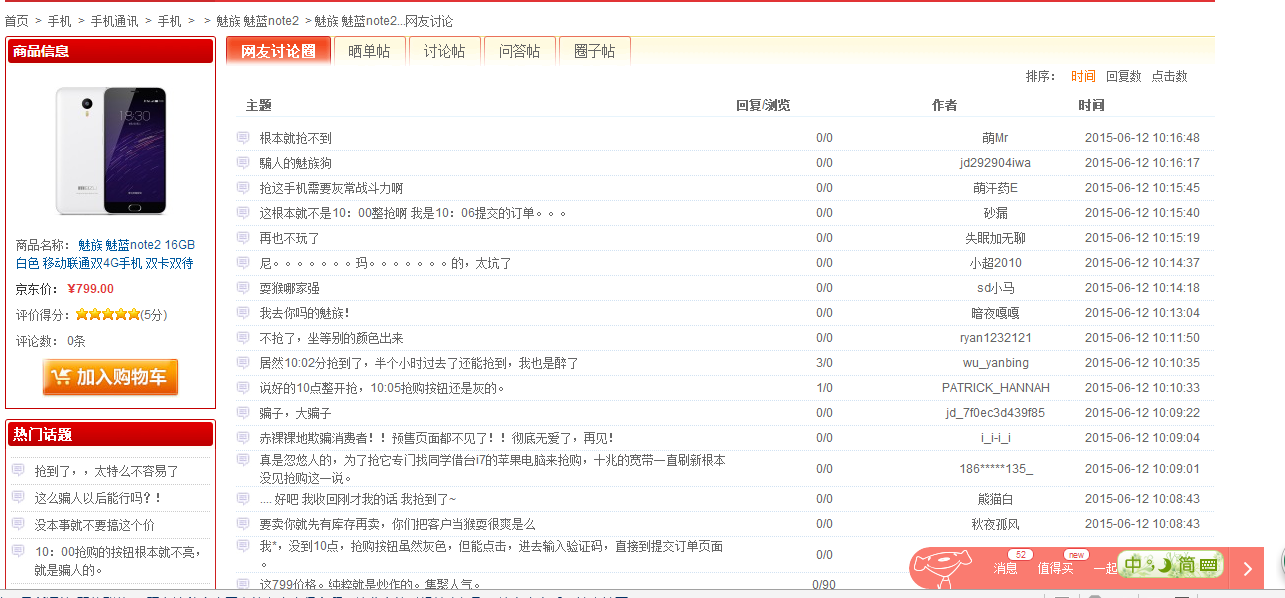This screenshot has height=598, width=1285.
Task: Sort posts by 时间
Action: tap(1083, 76)
